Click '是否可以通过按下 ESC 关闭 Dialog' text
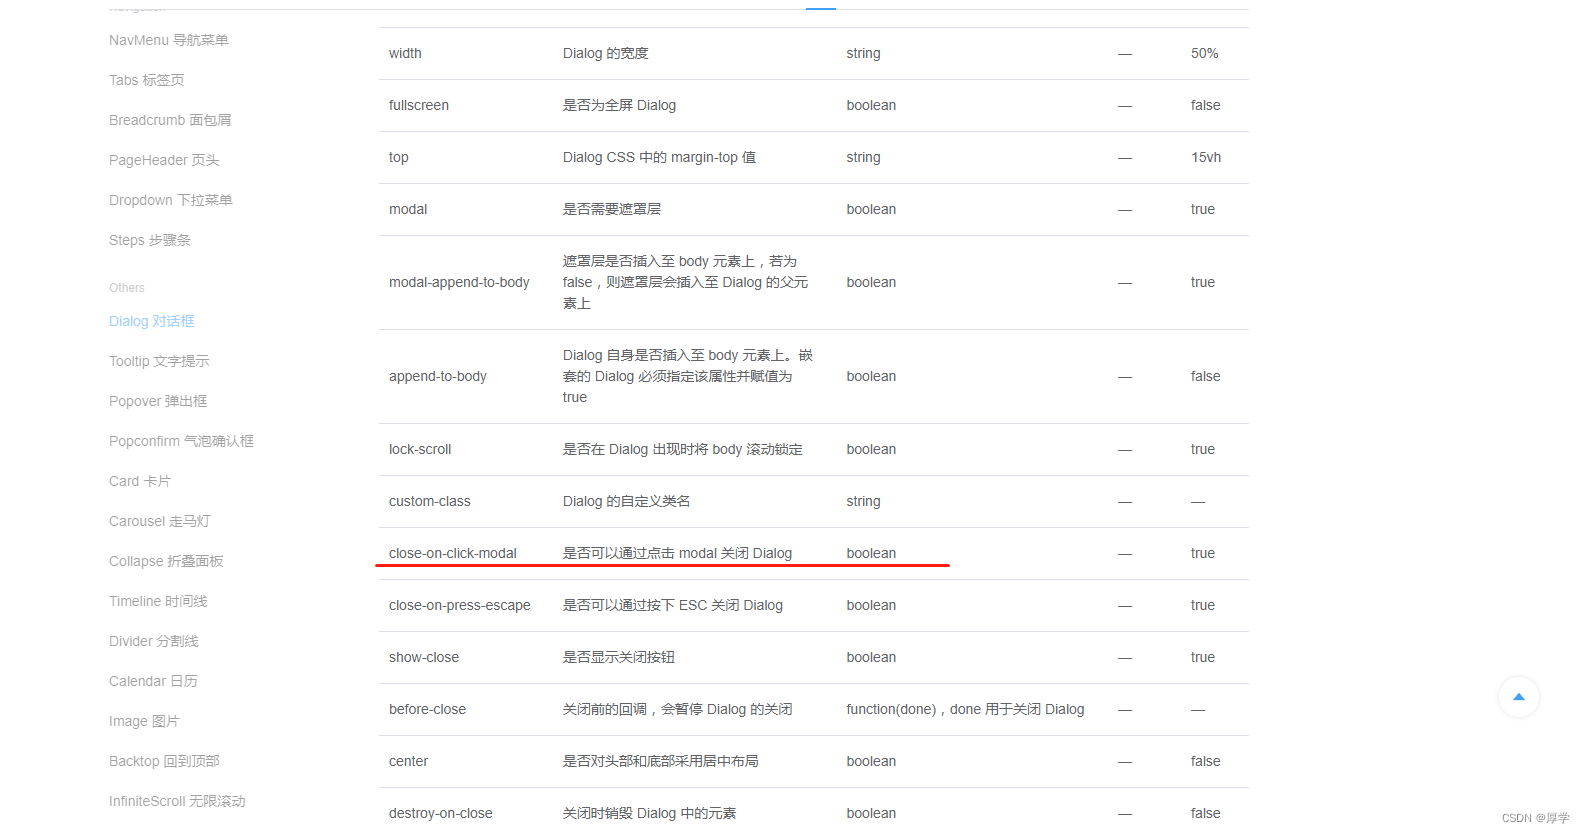The width and height of the screenshot is (1585, 833). (673, 605)
